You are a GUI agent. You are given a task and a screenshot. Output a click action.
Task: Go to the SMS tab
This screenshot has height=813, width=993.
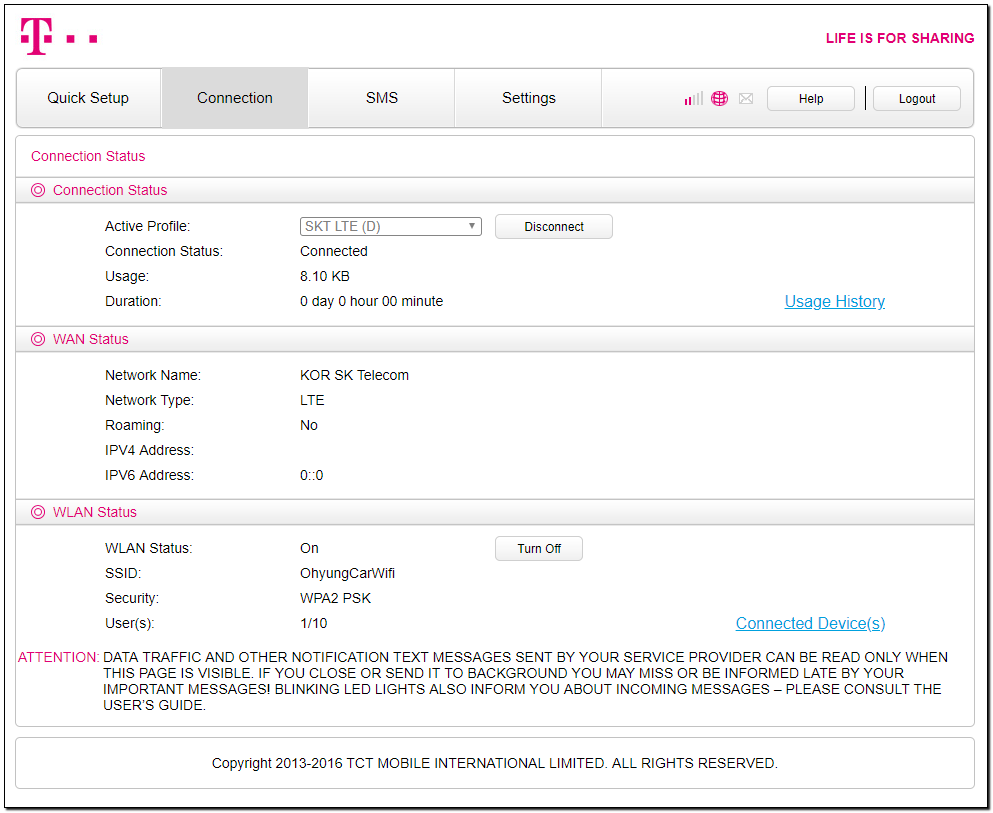pyautogui.click(x=382, y=98)
